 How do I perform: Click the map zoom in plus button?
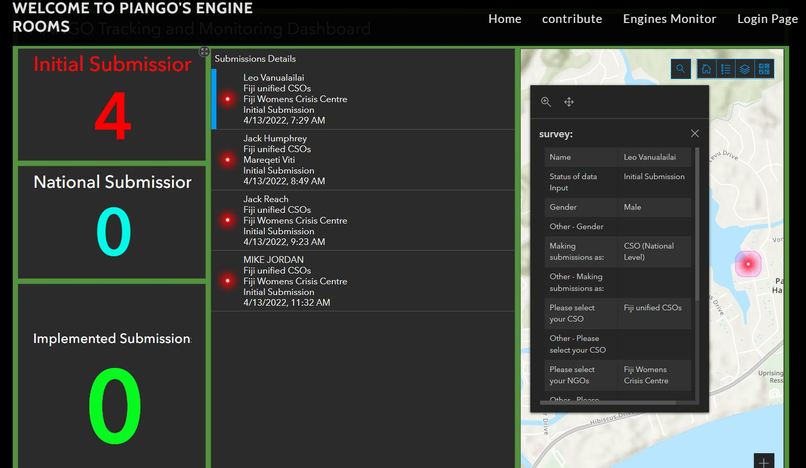764,461
